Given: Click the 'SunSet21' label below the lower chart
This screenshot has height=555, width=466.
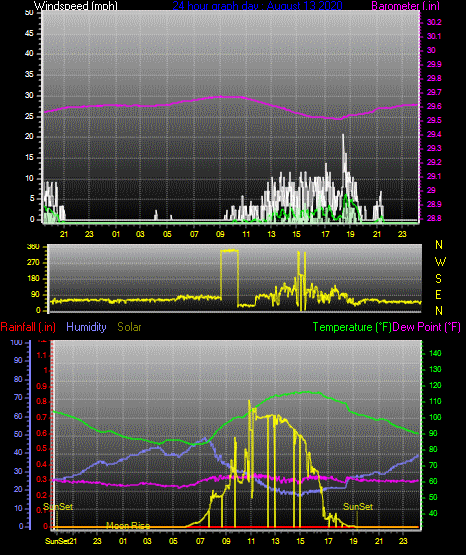Looking at the screenshot, I should tap(61, 541).
